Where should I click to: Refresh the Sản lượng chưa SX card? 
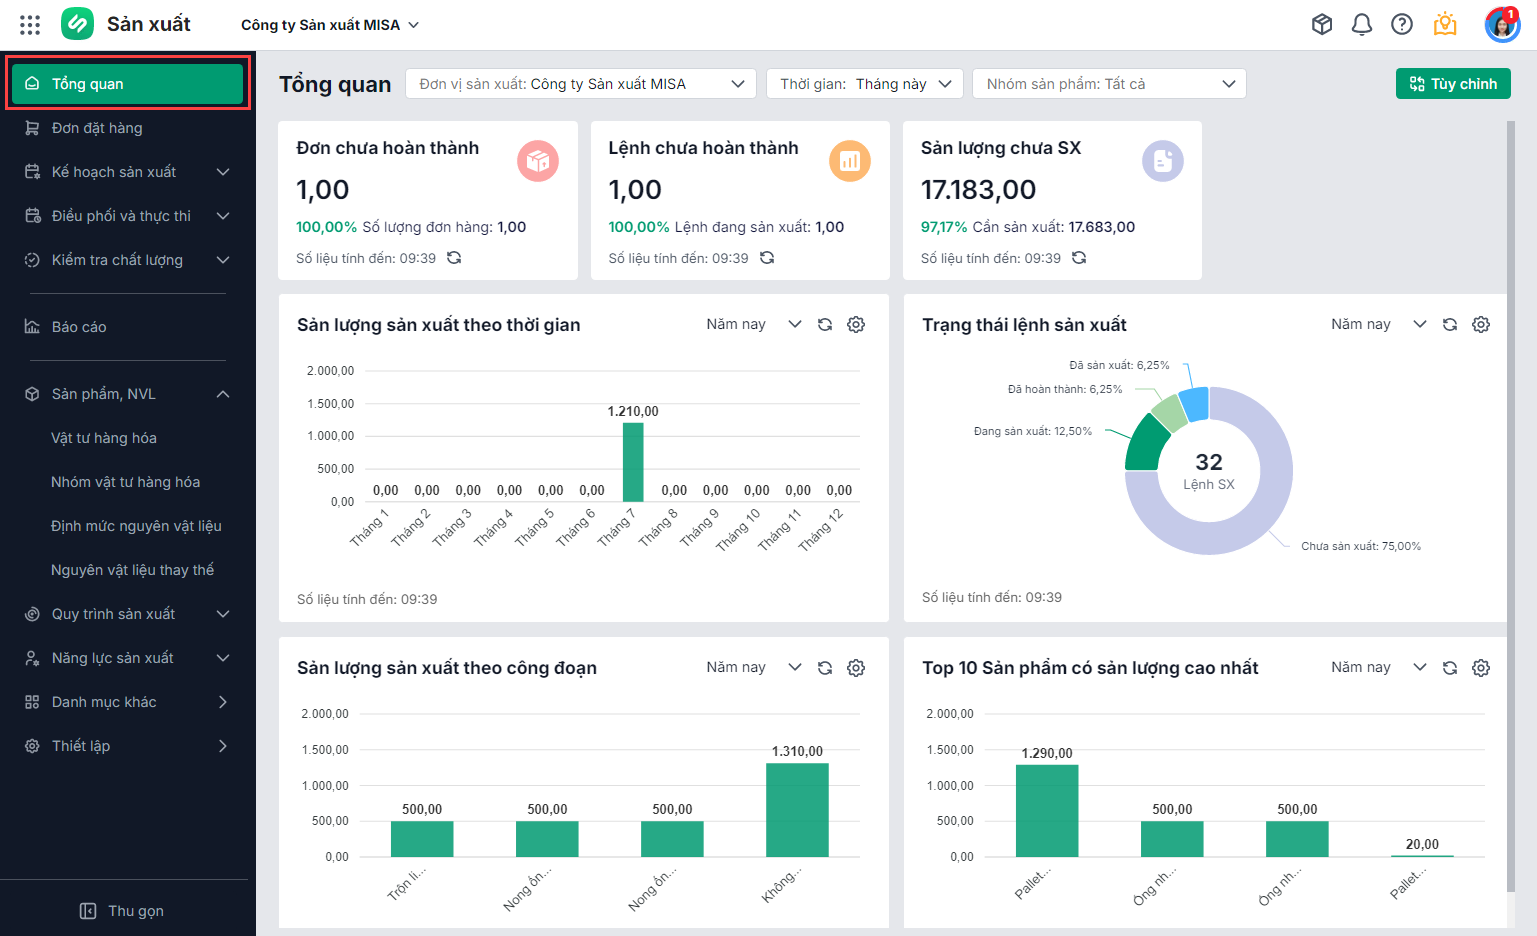(1079, 258)
